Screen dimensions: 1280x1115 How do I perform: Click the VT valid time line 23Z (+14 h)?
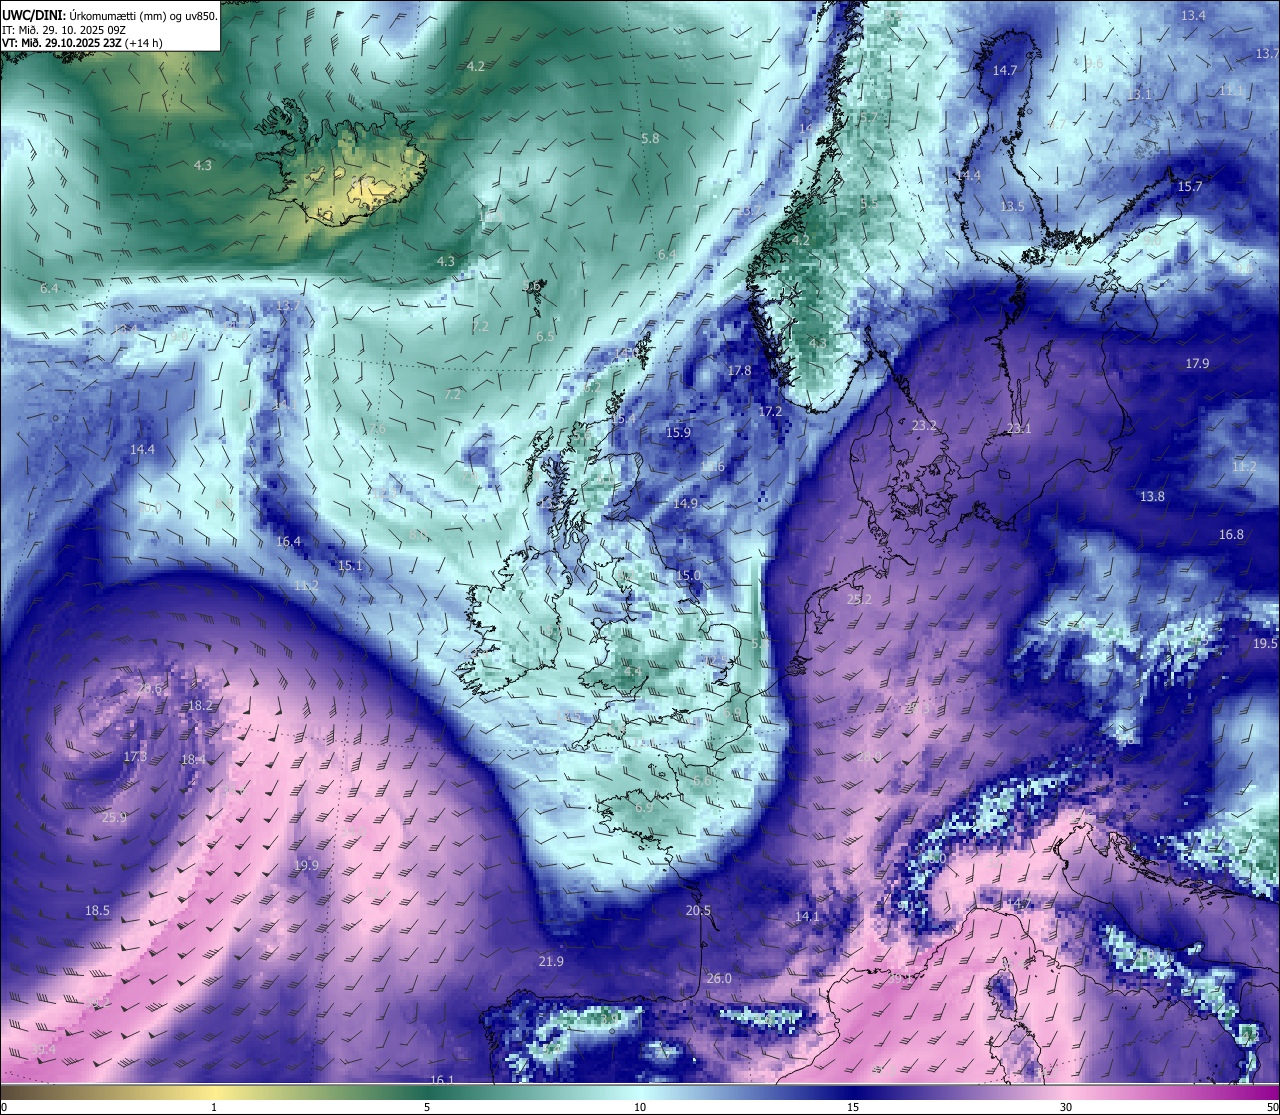coord(83,43)
